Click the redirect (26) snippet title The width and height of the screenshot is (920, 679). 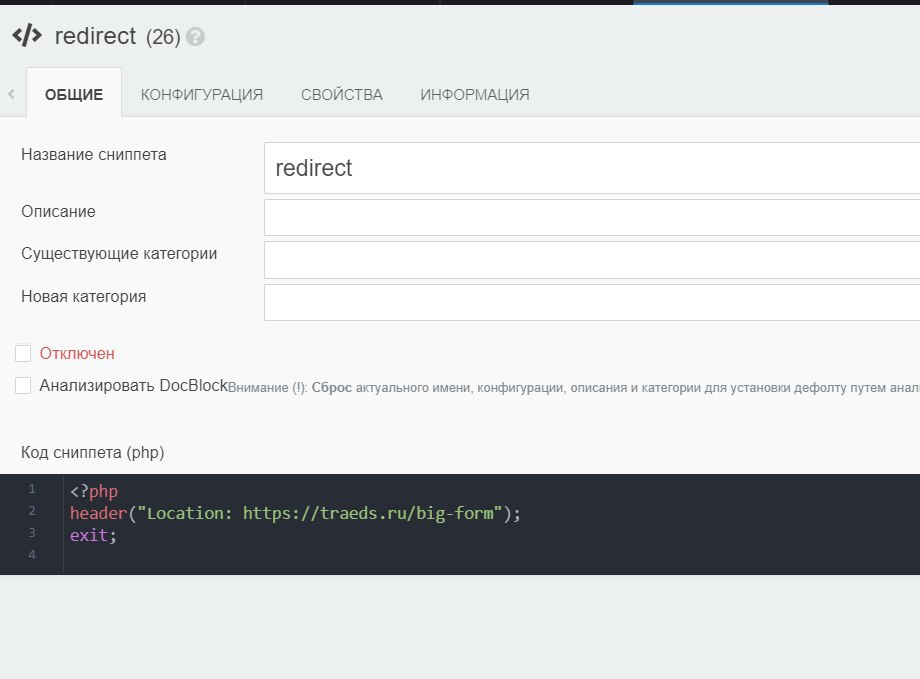click(117, 36)
